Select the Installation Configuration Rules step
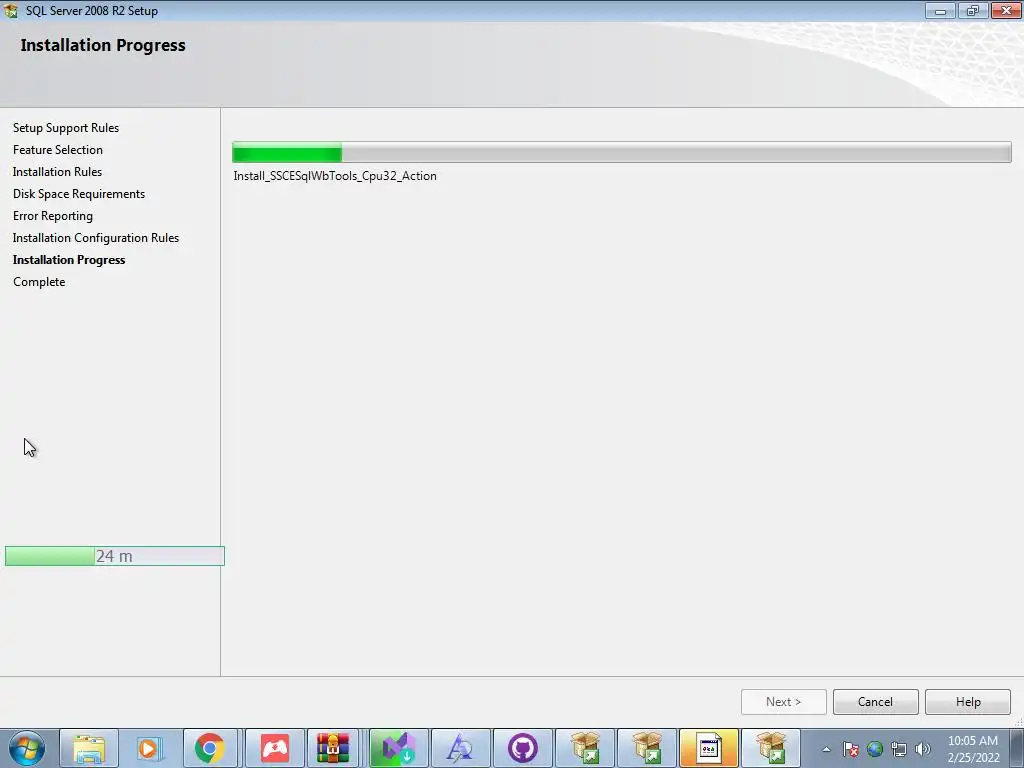This screenshot has height=768, width=1024. click(96, 238)
